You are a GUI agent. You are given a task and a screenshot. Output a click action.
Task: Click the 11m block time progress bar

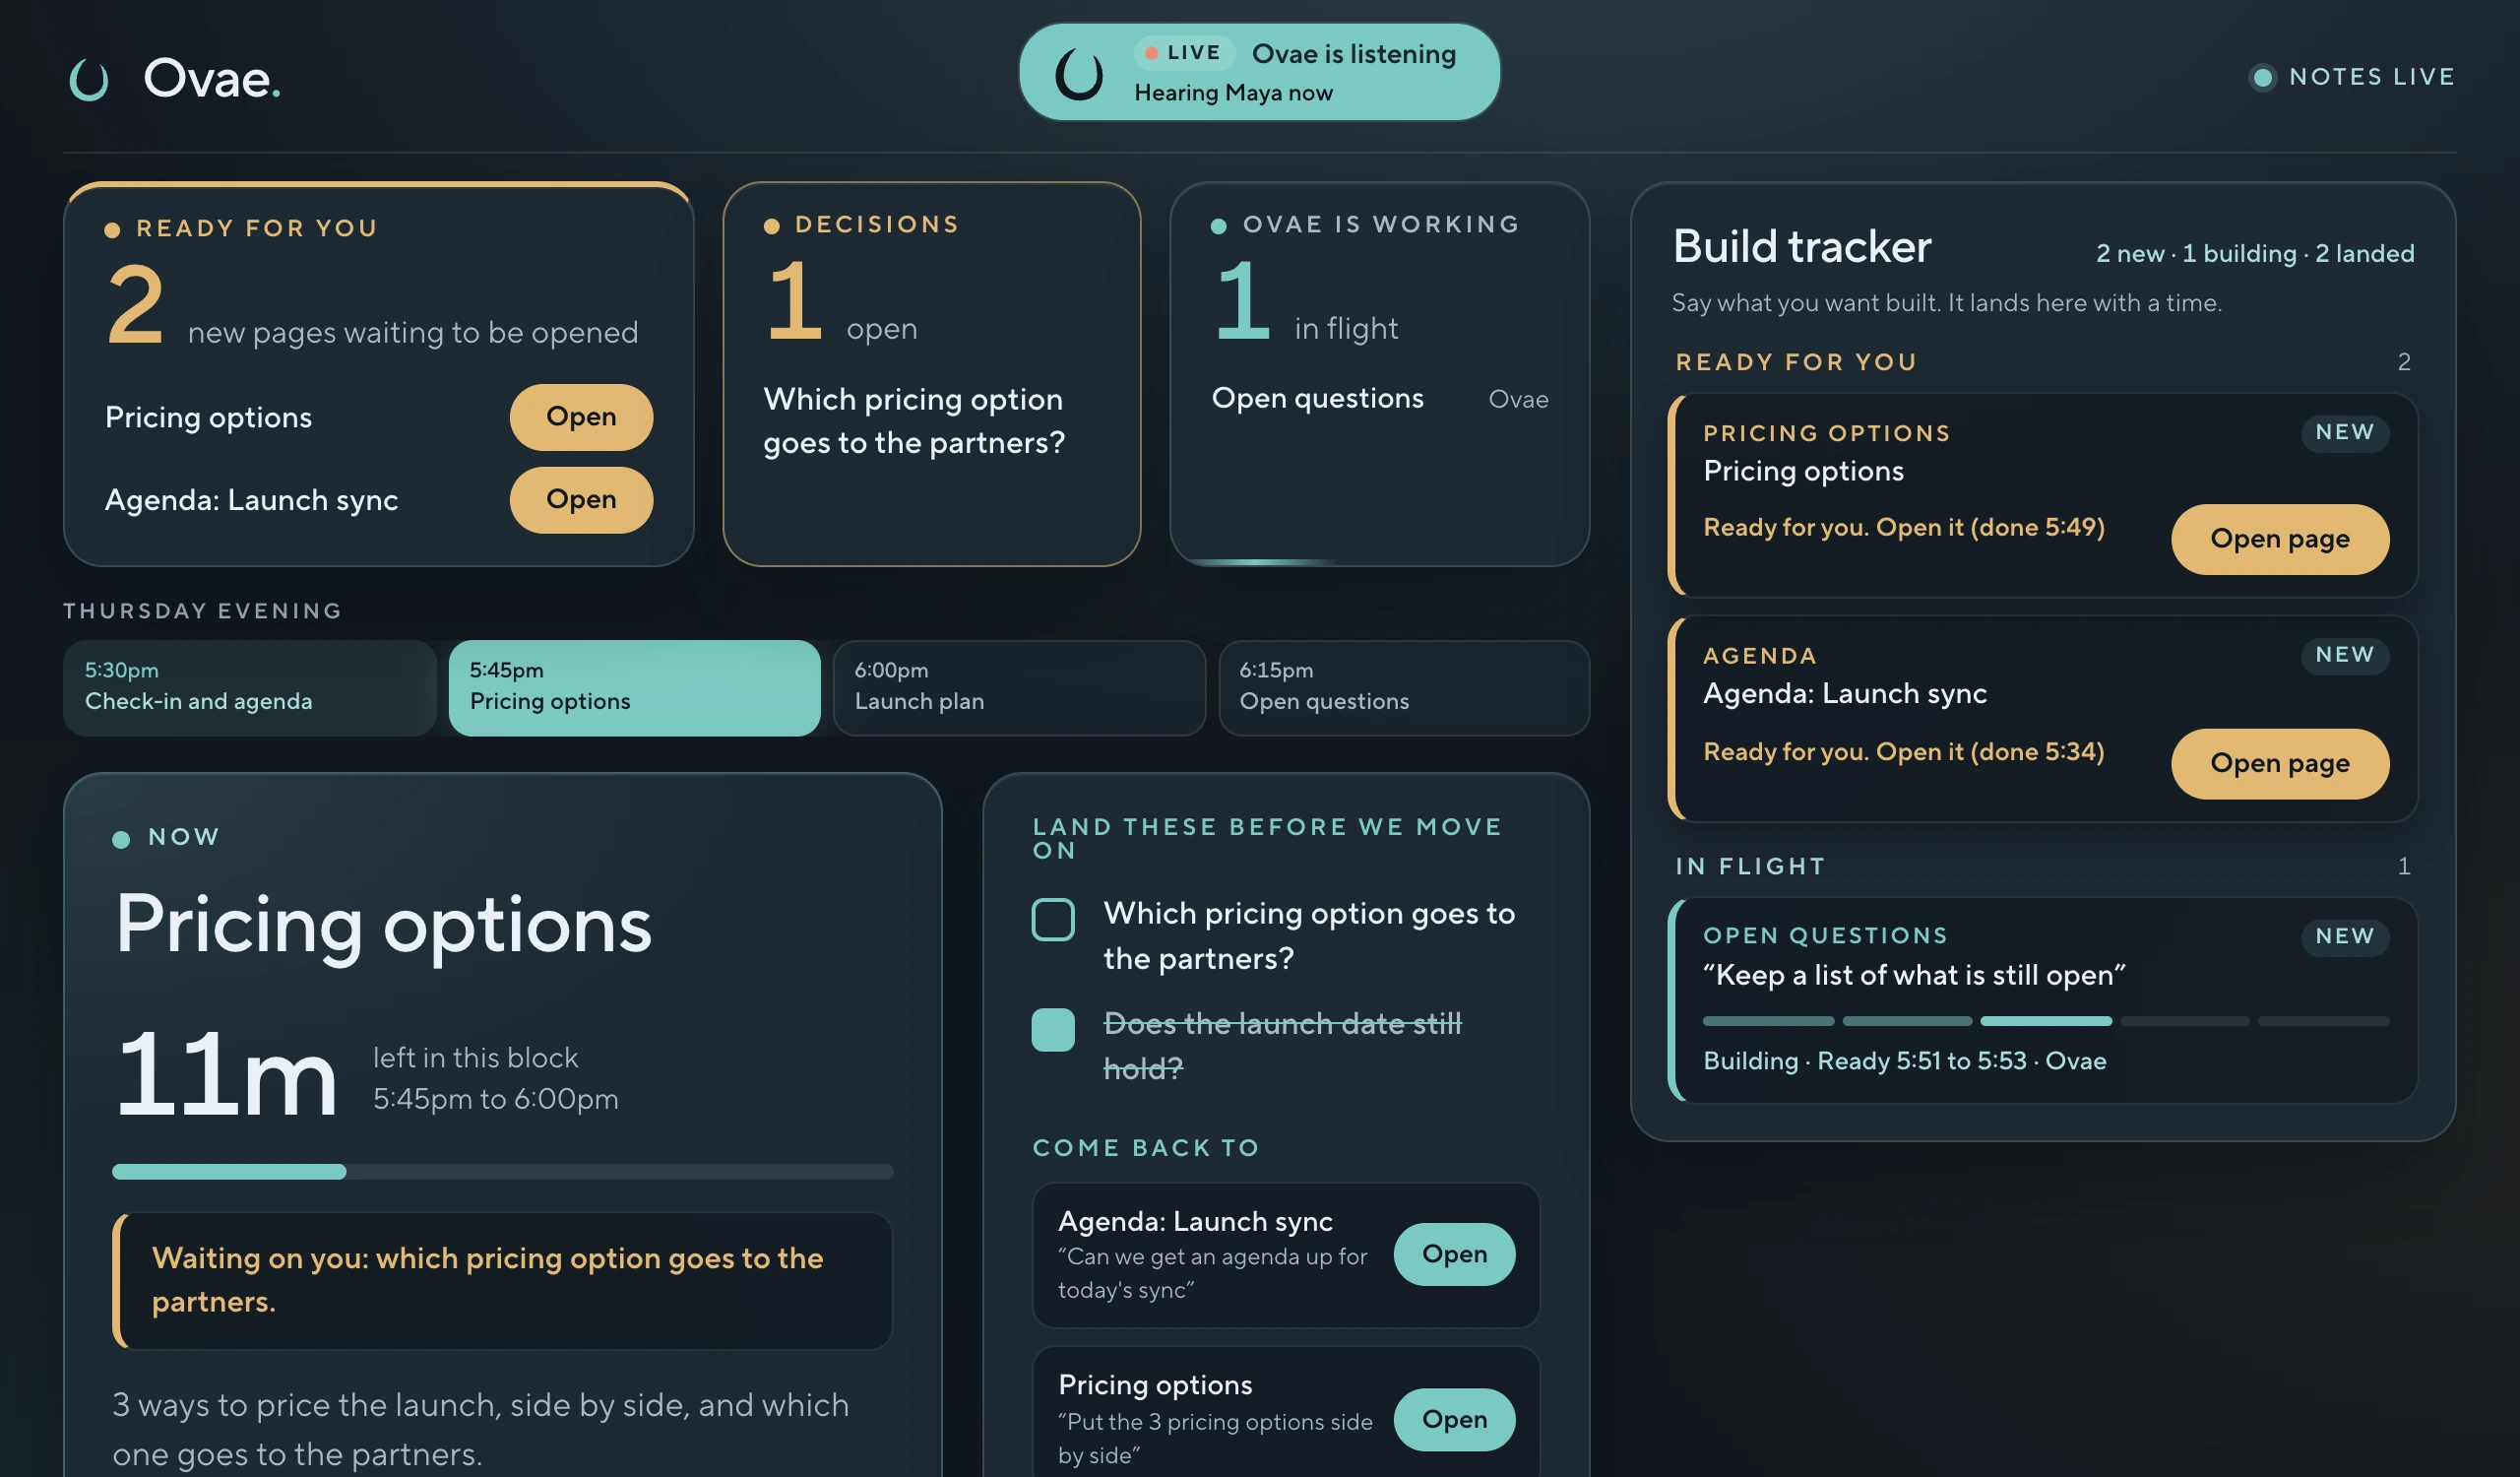click(502, 1172)
